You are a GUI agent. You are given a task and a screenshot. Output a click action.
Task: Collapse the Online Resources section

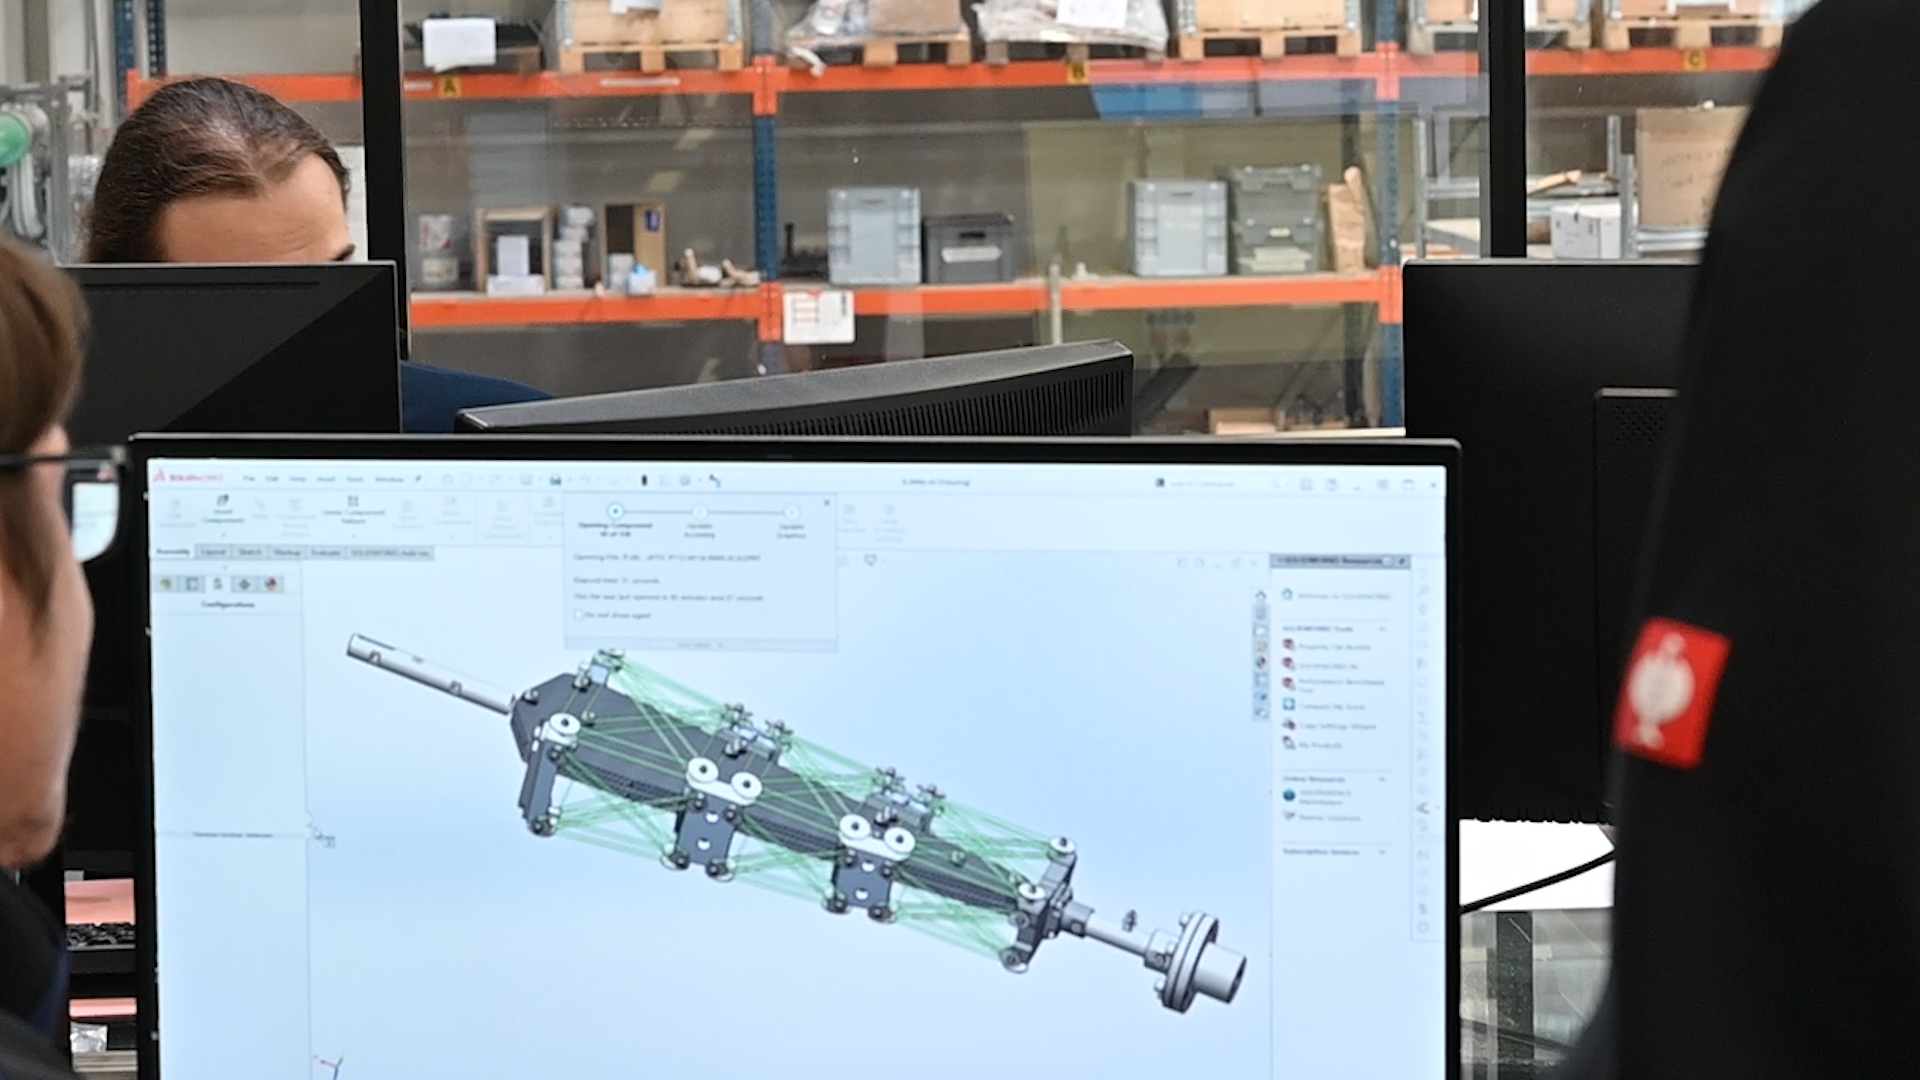click(x=1382, y=779)
